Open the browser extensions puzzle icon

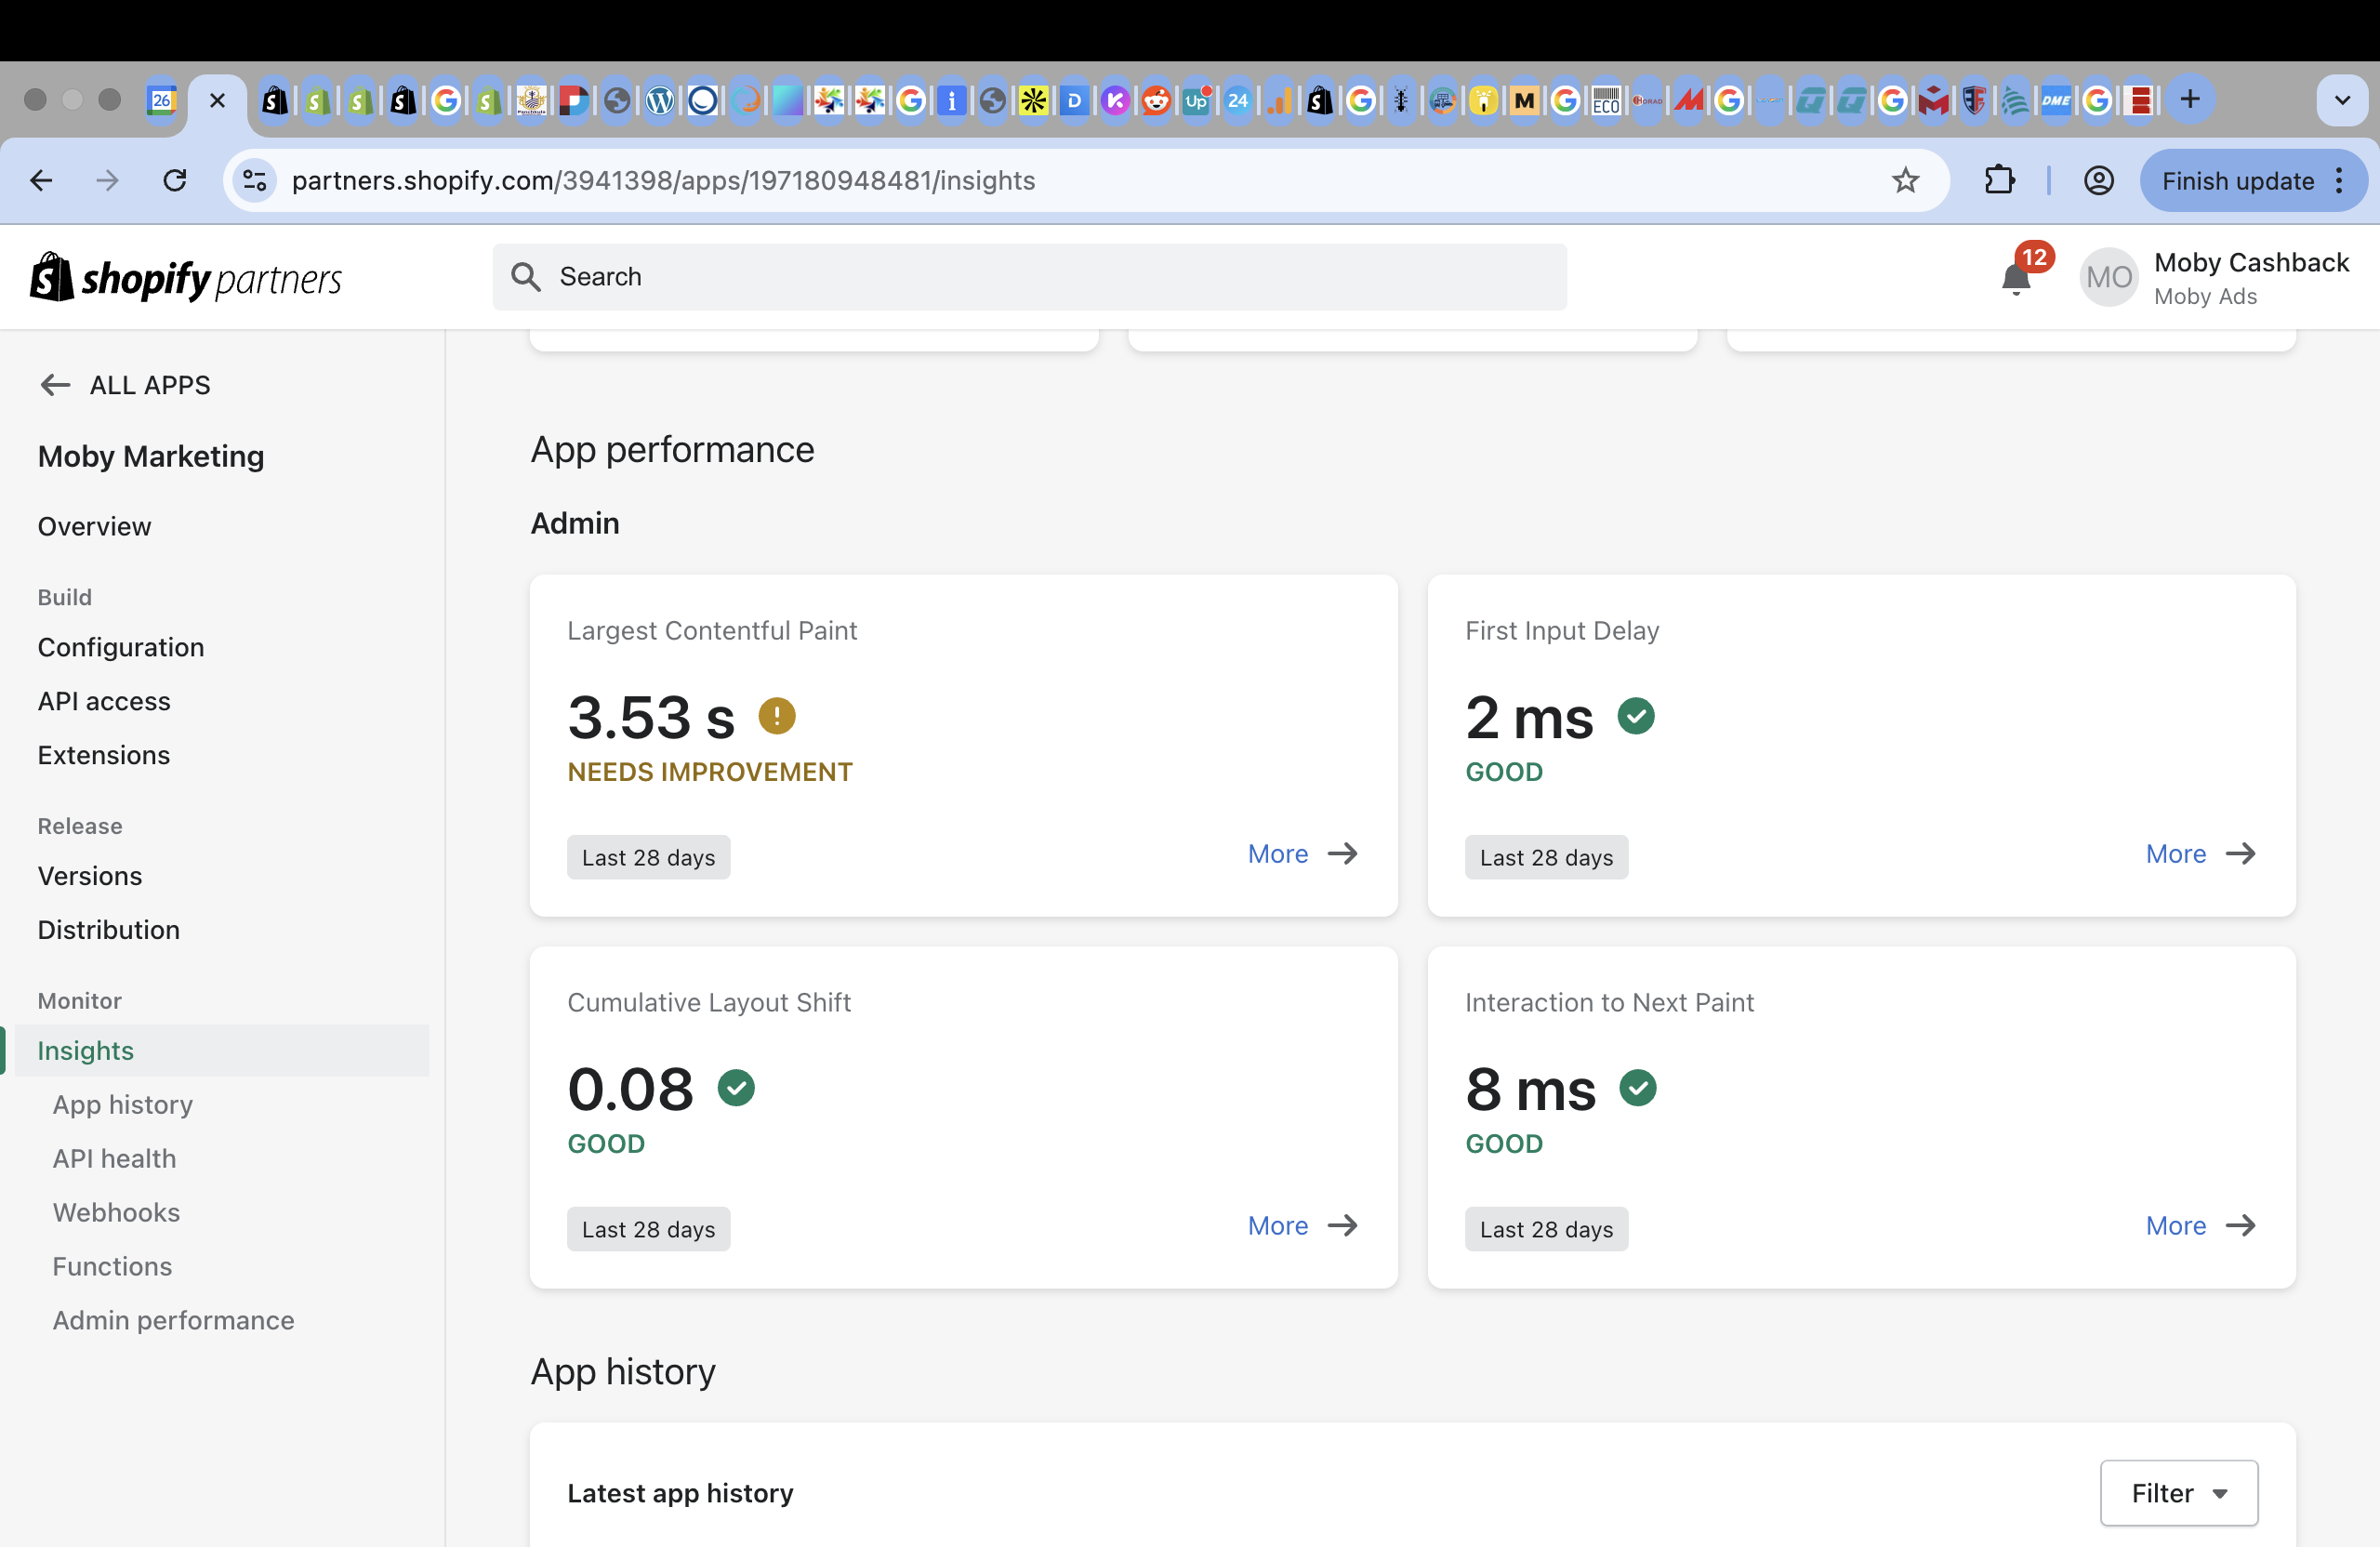(1999, 180)
